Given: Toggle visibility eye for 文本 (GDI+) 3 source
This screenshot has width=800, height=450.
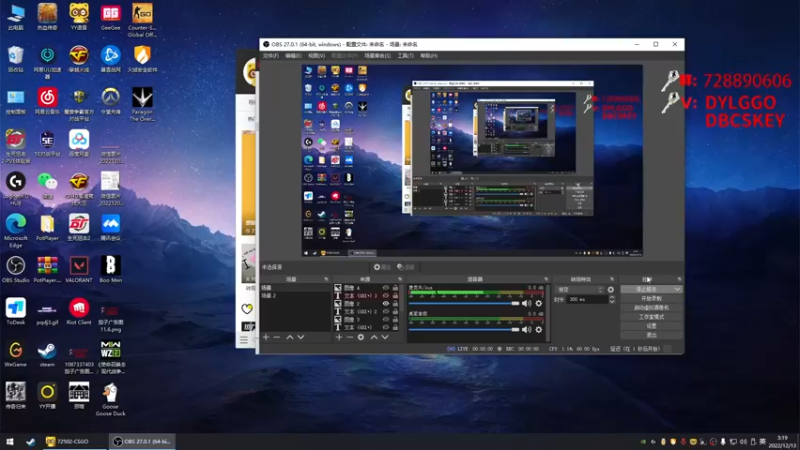Looking at the screenshot, I should [x=386, y=295].
